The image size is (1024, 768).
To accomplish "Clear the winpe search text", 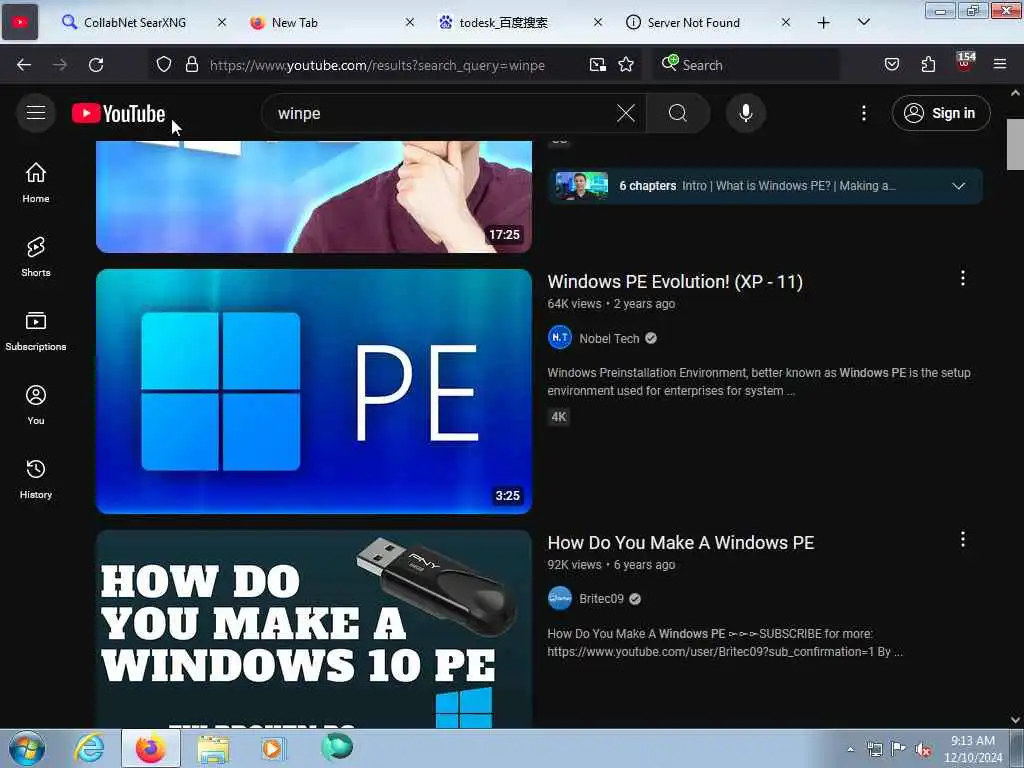I will pos(626,114).
